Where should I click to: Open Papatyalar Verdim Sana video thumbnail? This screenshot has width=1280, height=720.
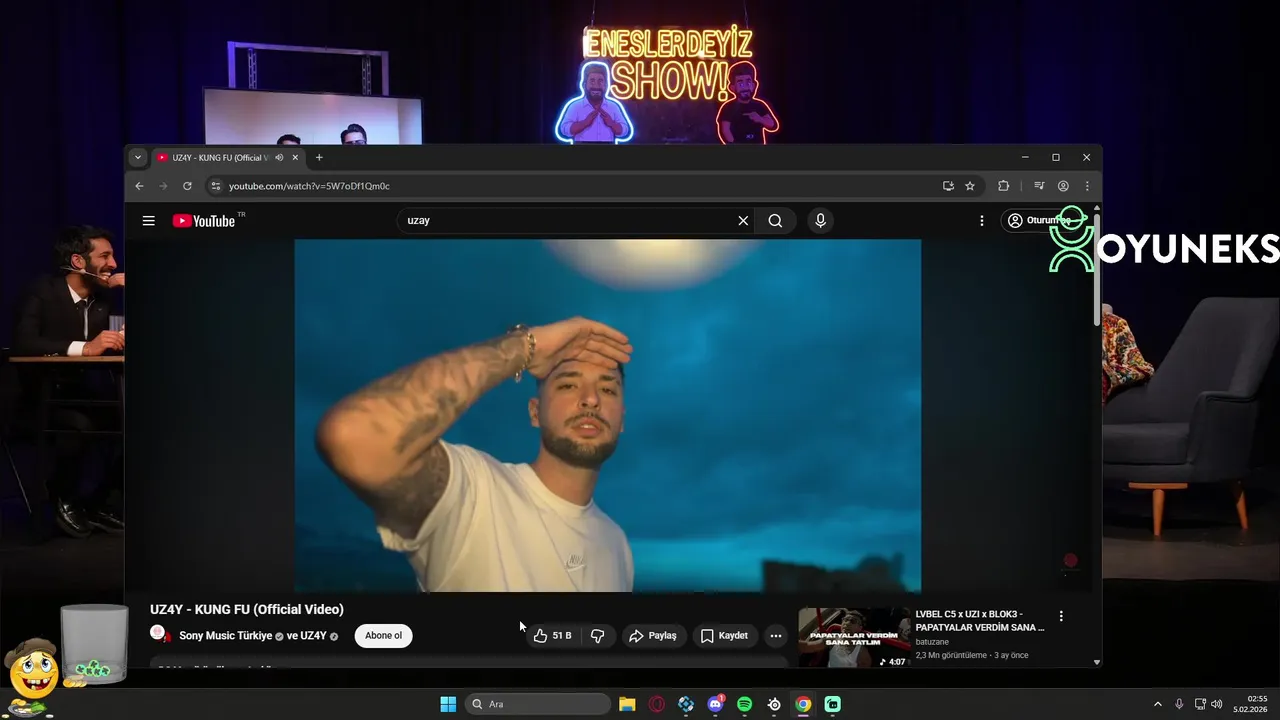854,638
